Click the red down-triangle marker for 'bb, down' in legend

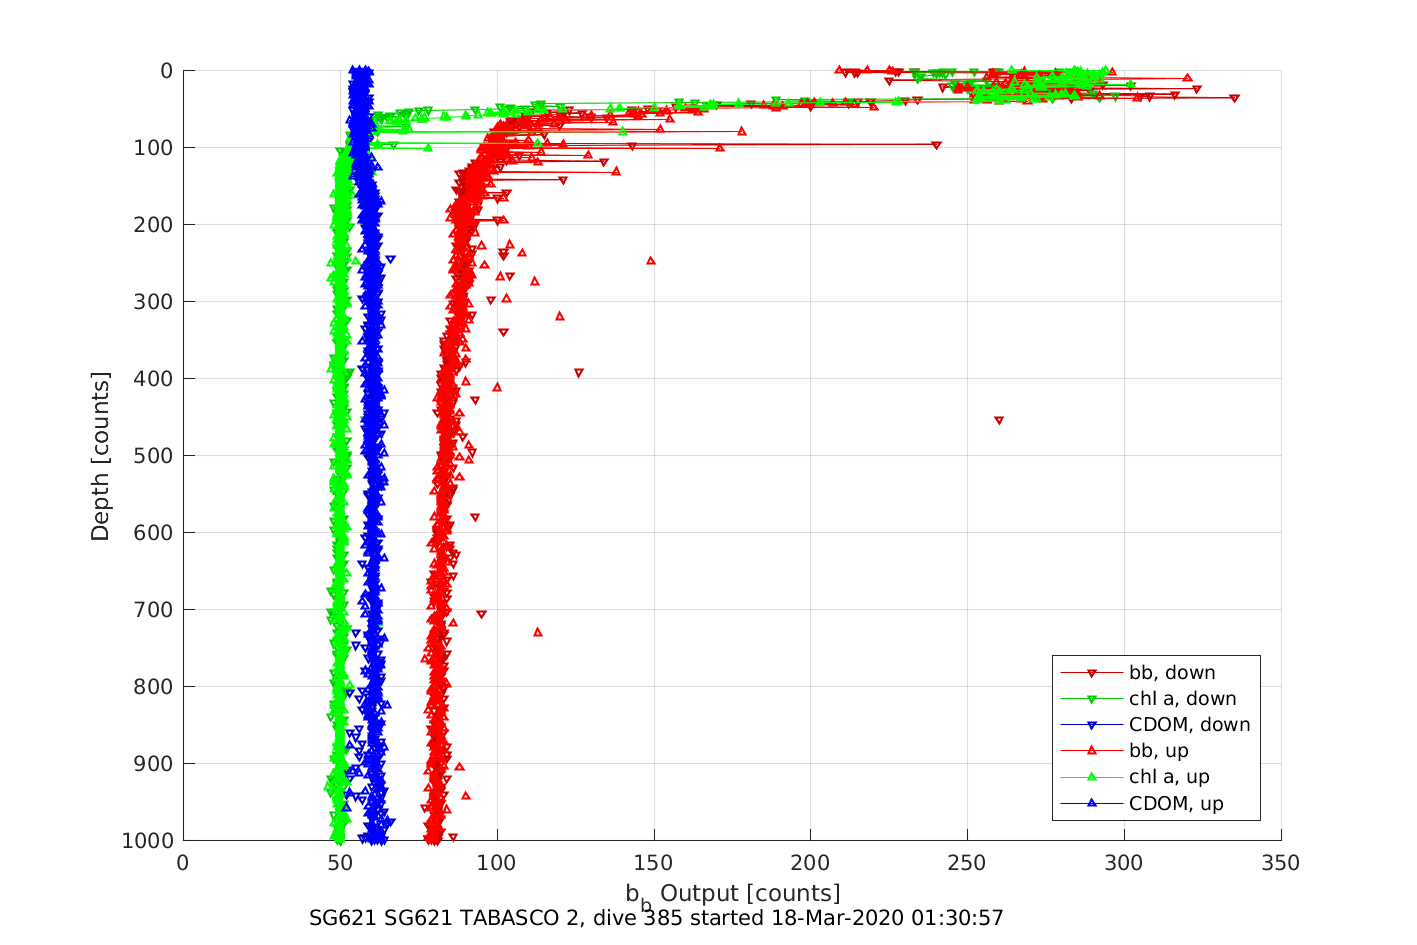point(1092,673)
